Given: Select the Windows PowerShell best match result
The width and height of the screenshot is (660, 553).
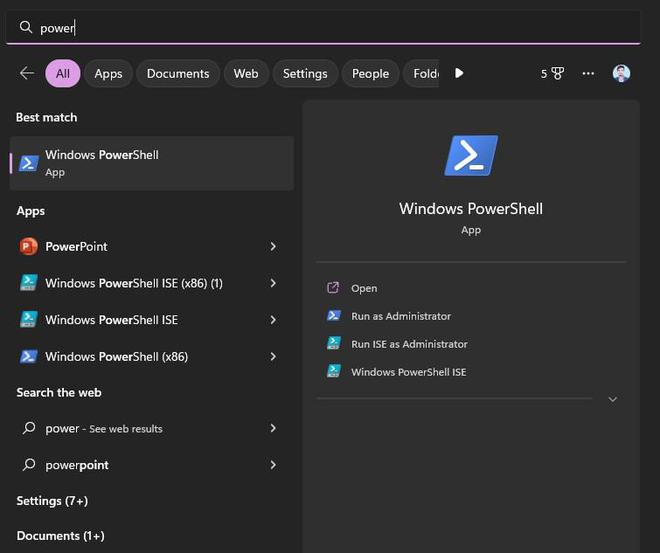Looking at the screenshot, I should 152,163.
